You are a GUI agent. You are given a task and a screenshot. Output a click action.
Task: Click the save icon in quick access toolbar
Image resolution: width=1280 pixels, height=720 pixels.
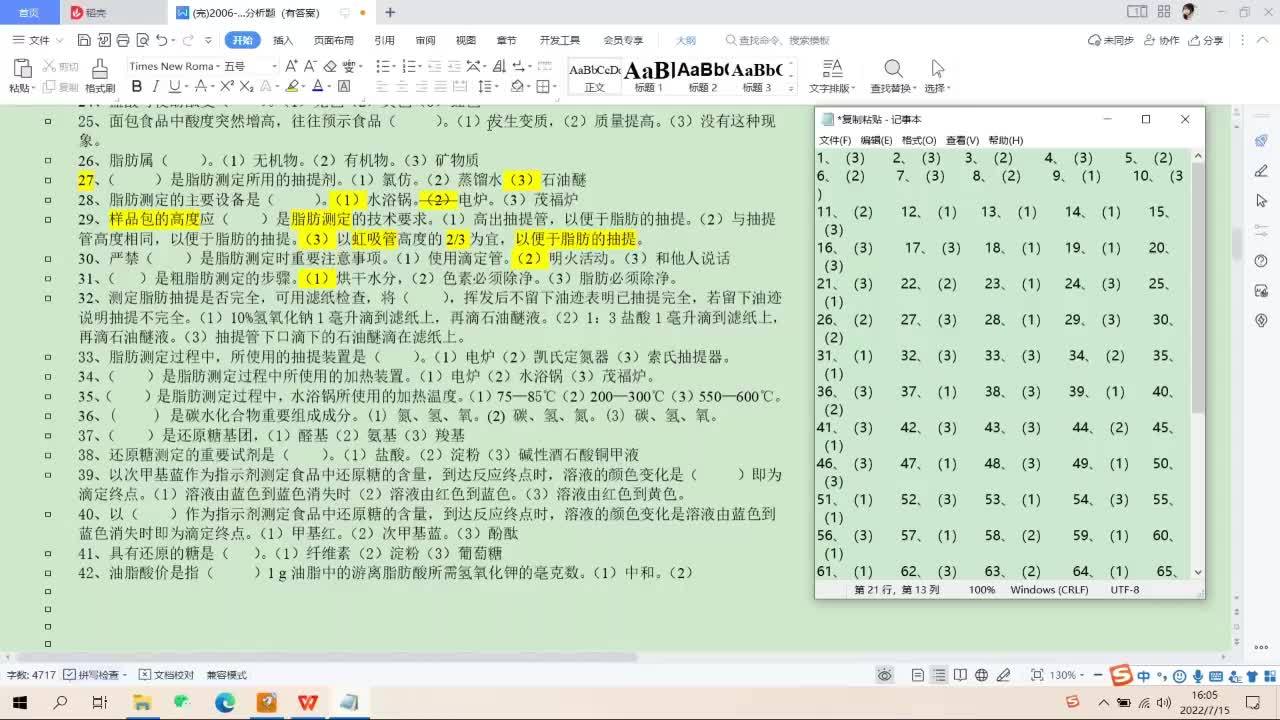84,41
